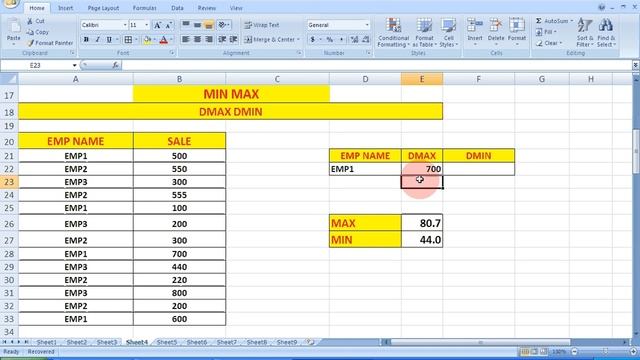Switch to the Page Layout ribbon tab
Viewport: 640px width, 360px height.
103,8
